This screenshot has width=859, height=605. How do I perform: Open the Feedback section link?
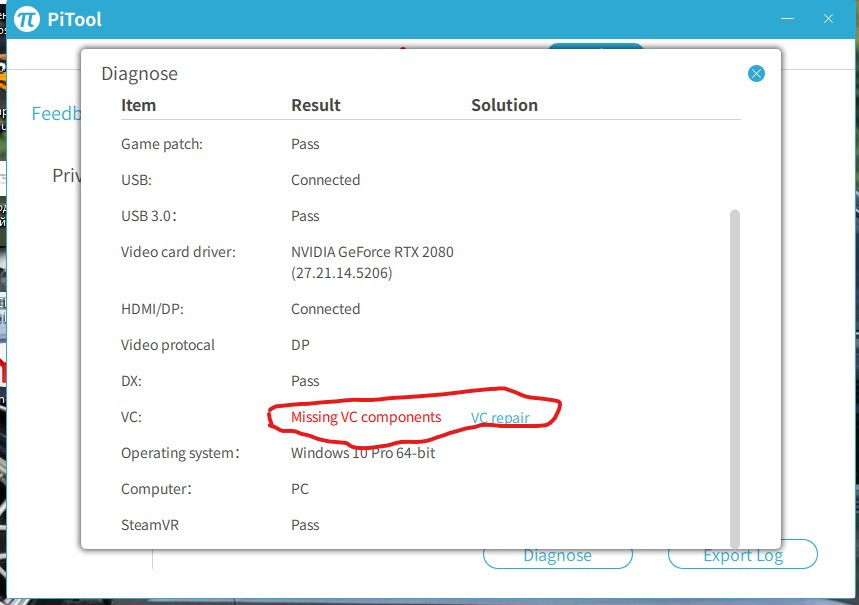pos(56,113)
